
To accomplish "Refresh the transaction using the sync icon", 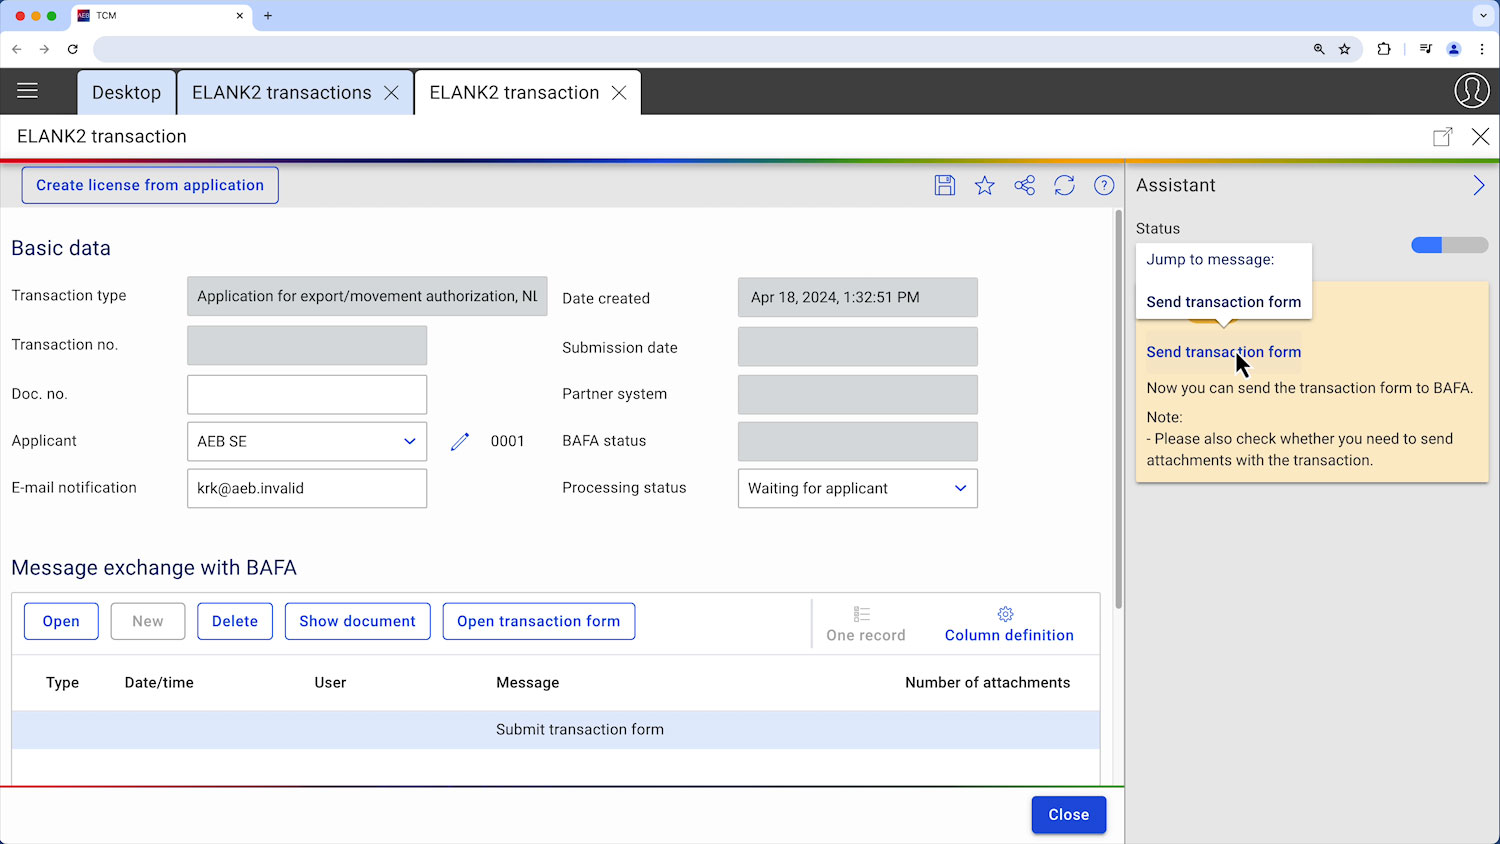I will click(x=1064, y=185).
